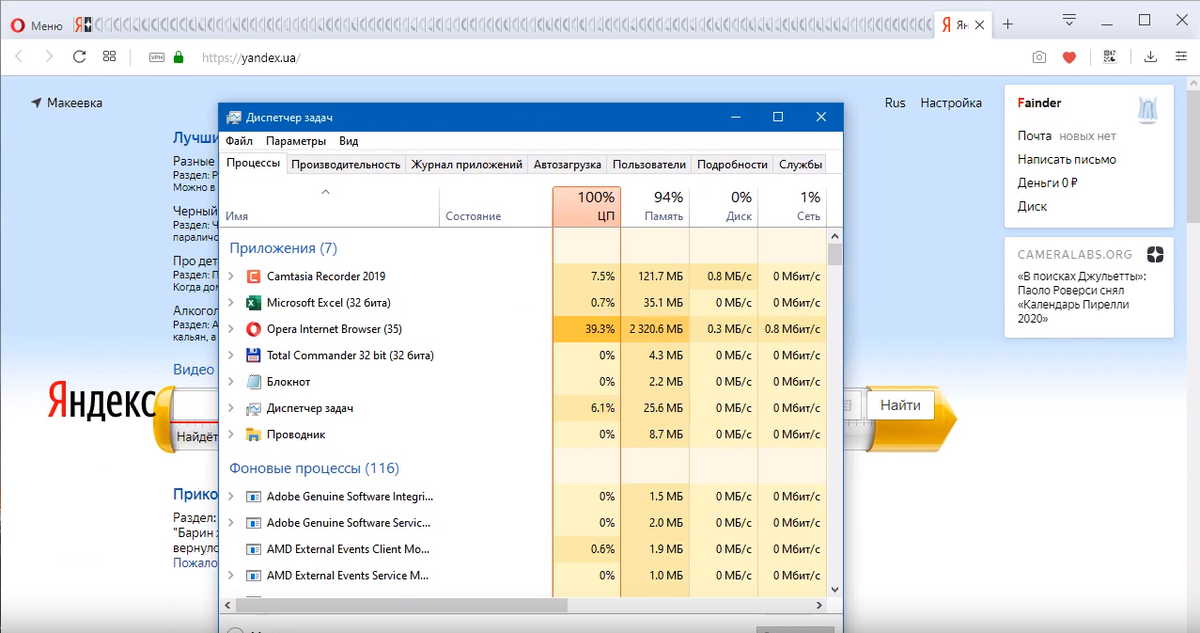Viewport: 1200px width, 633px height.
Task: Click the heart bookmark icon
Action: pos(1069,58)
